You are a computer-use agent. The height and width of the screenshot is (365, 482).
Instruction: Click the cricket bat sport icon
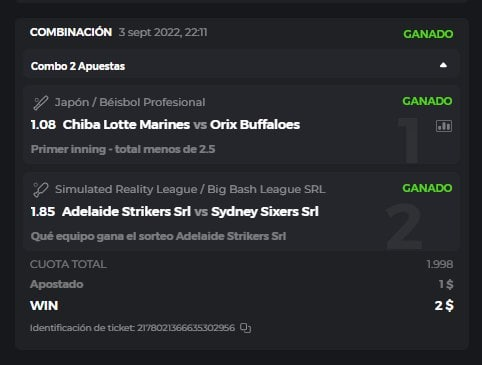click(x=41, y=190)
